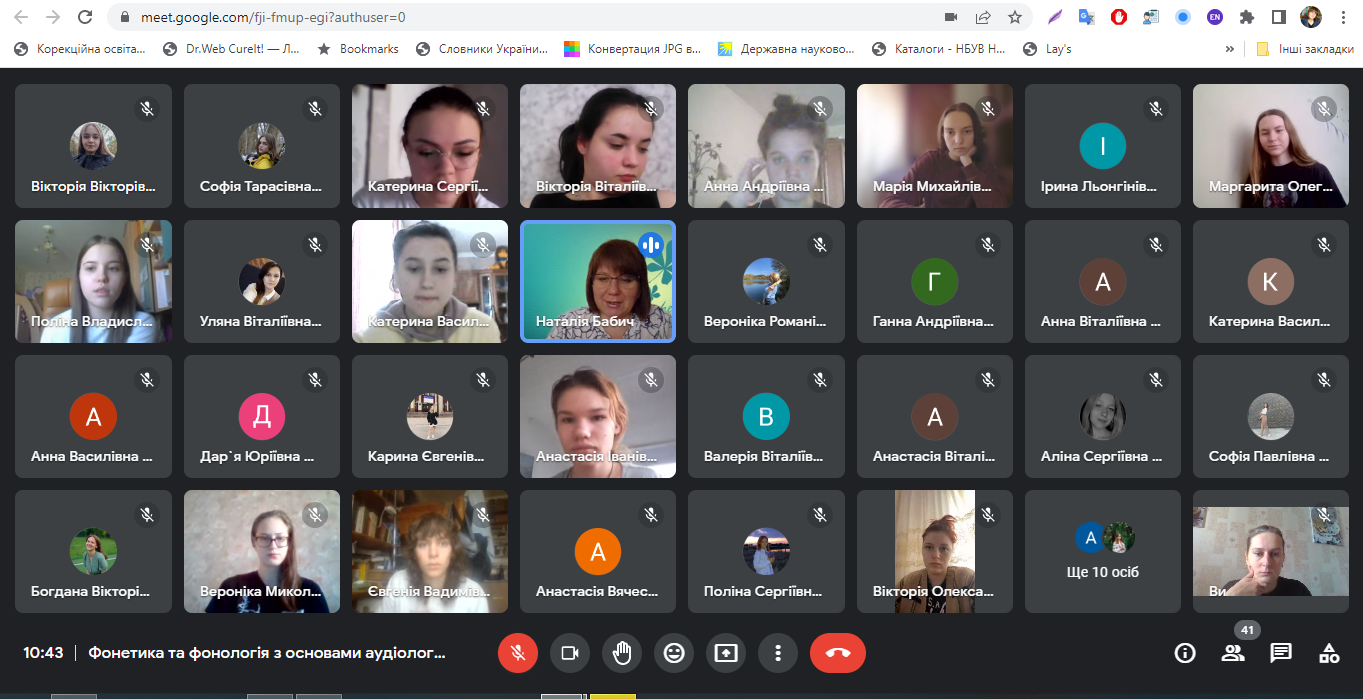Open the 'Інші закладки' bookmarks folder
Image resolution: width=1363 pixels, height=699 pixels.
(x=1305, y=48)
